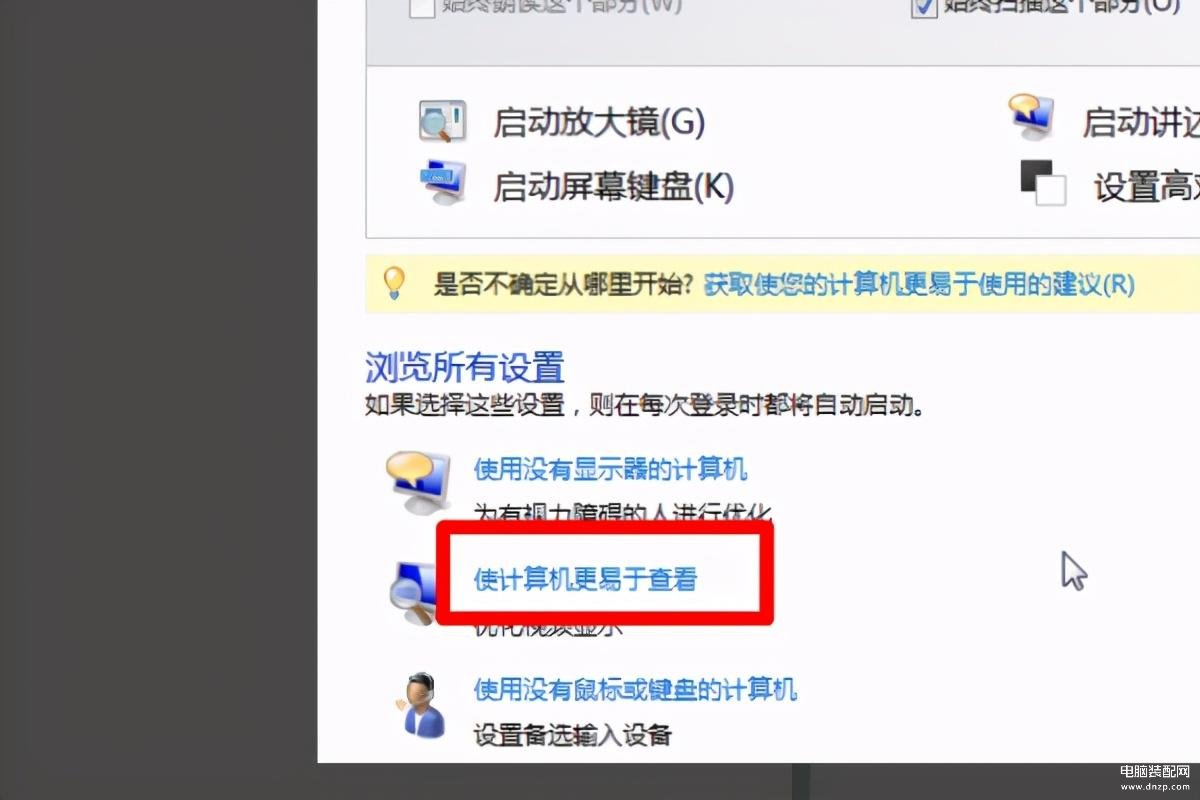Start On-Screen Keyboard via 启动屏幕键盘(K)
Image resolution: width=1200 pixels, height=800 pixels.
click(x=613, y=185)
